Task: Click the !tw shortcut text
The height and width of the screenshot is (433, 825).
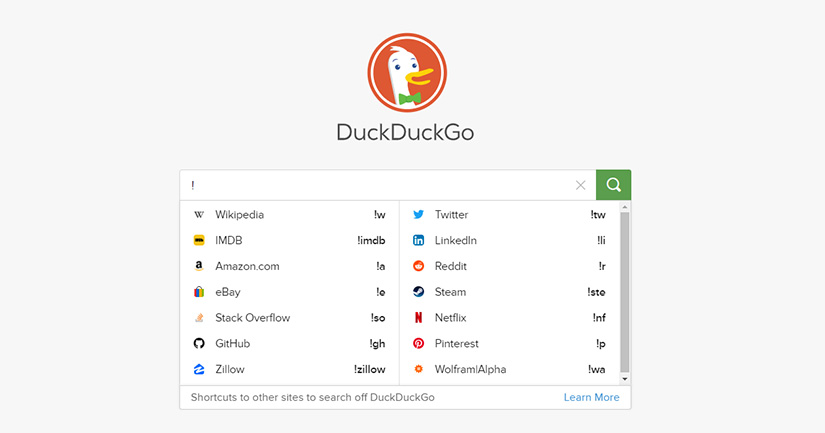Action: click(x=598, y=215)
